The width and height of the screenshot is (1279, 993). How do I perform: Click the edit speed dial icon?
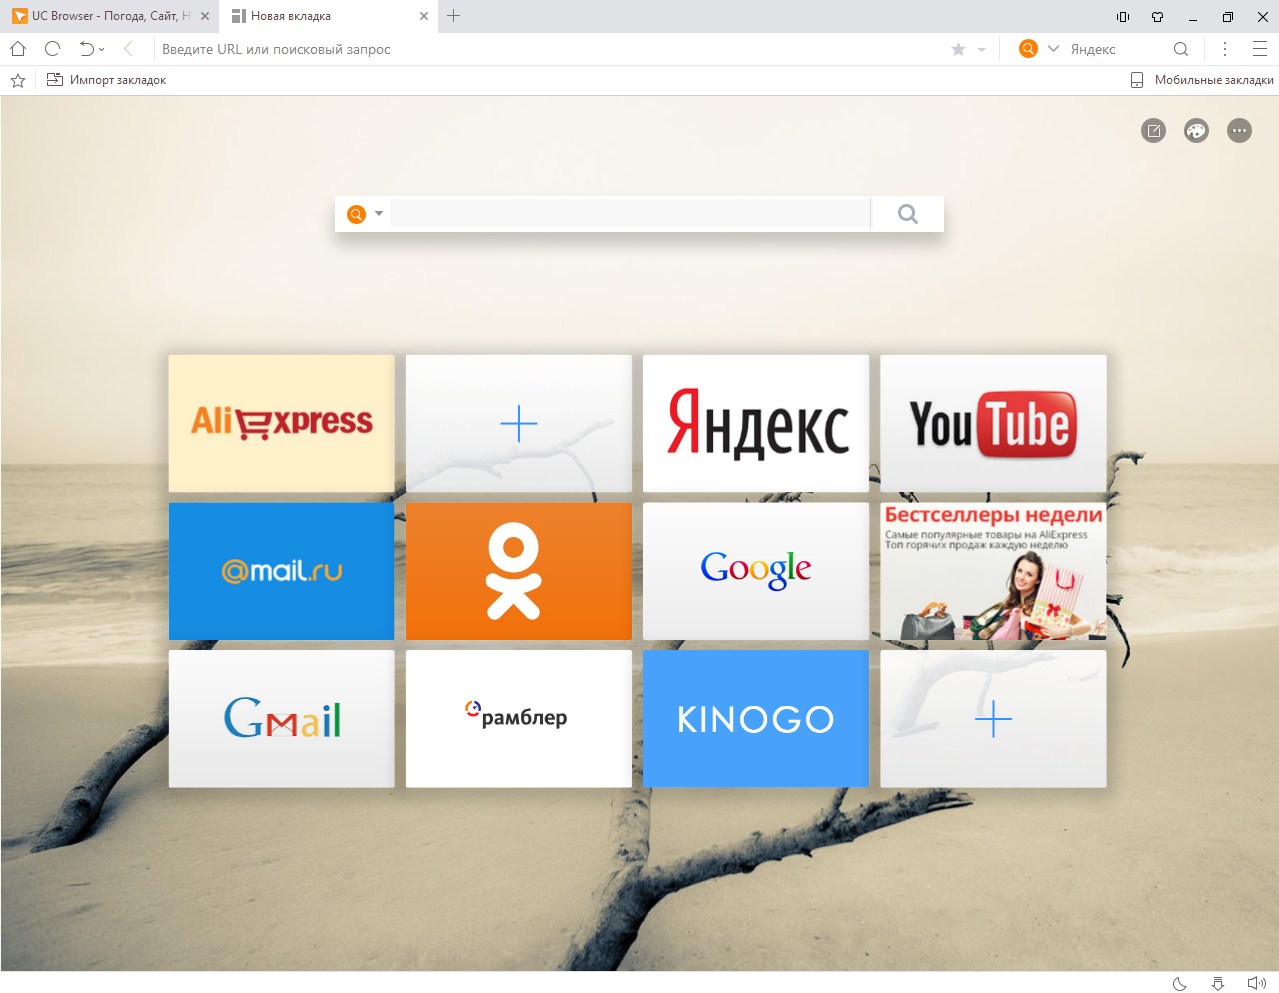[x=1154, y=131]
